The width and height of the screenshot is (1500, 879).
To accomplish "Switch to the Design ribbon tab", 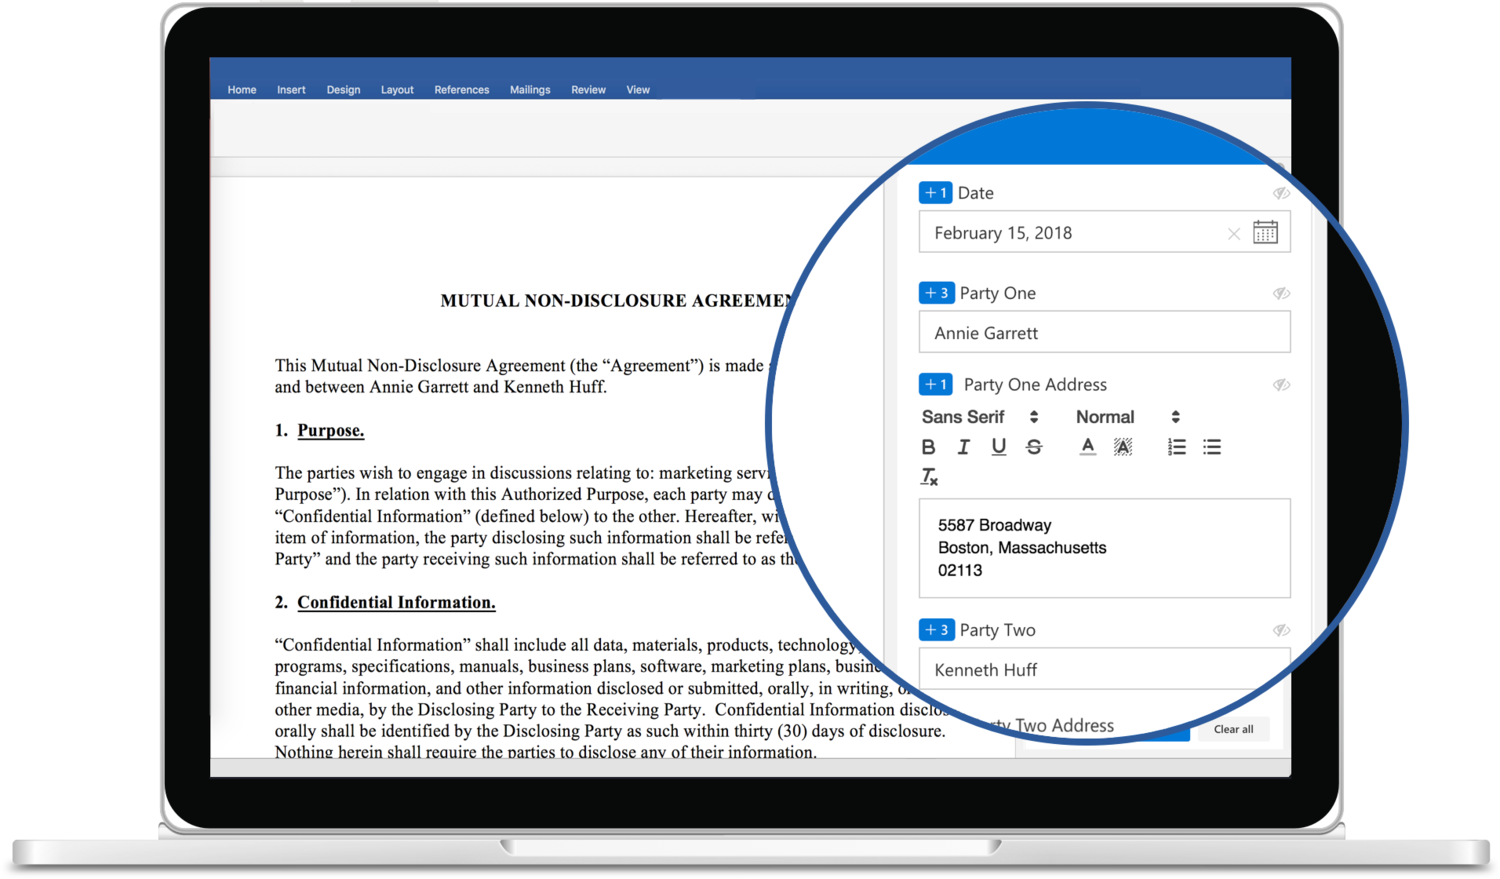I will 343,90.
